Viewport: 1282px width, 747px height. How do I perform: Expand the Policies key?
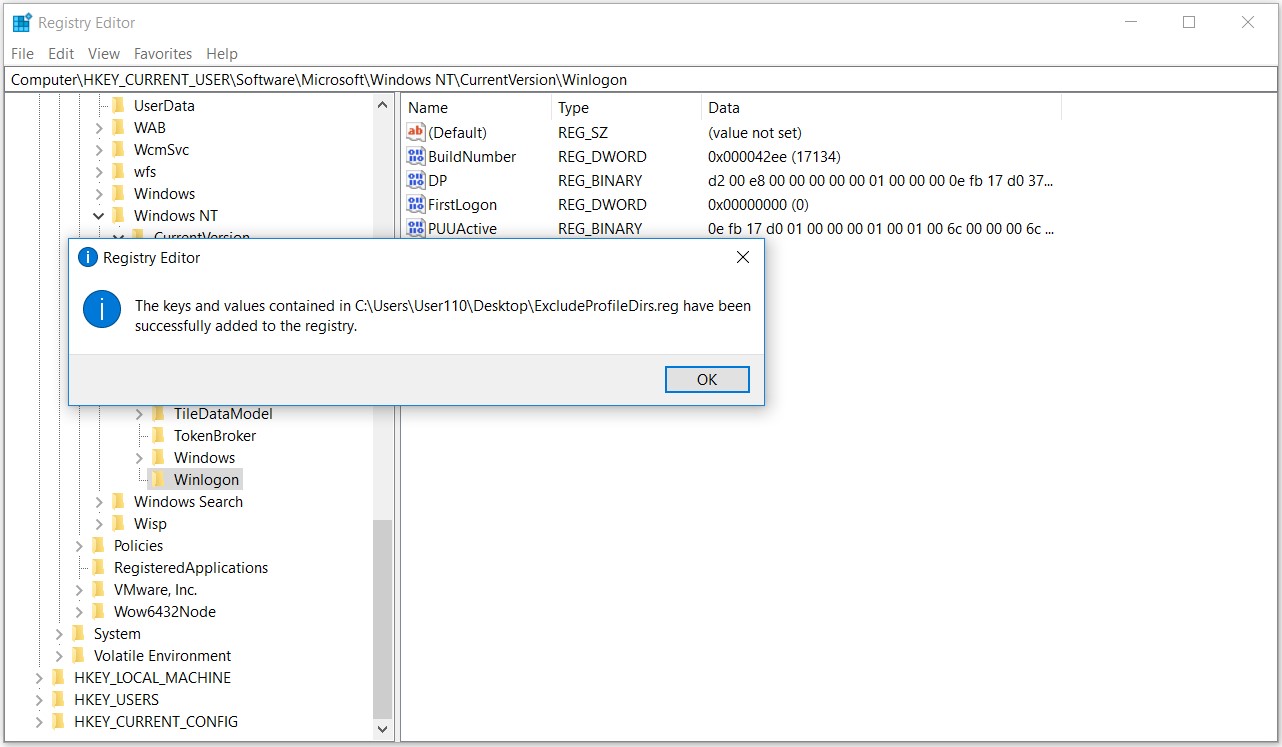coord(79,546)
